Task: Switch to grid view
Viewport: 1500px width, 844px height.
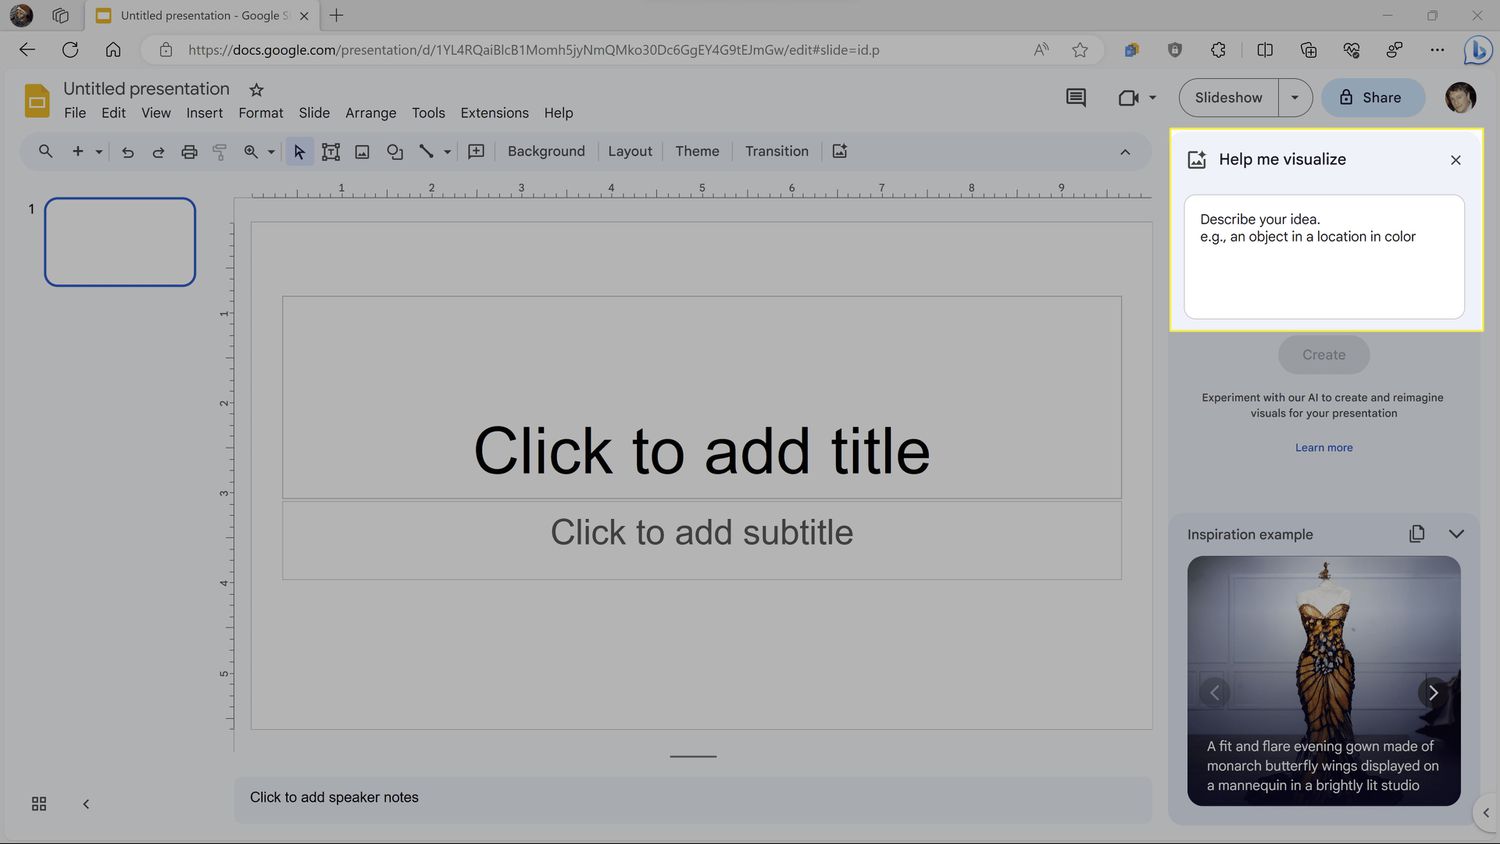Action: pos(39,804)
